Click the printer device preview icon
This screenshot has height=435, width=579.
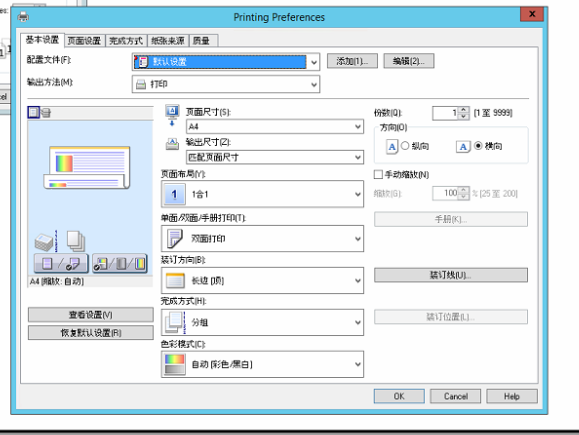click(46, 113)
